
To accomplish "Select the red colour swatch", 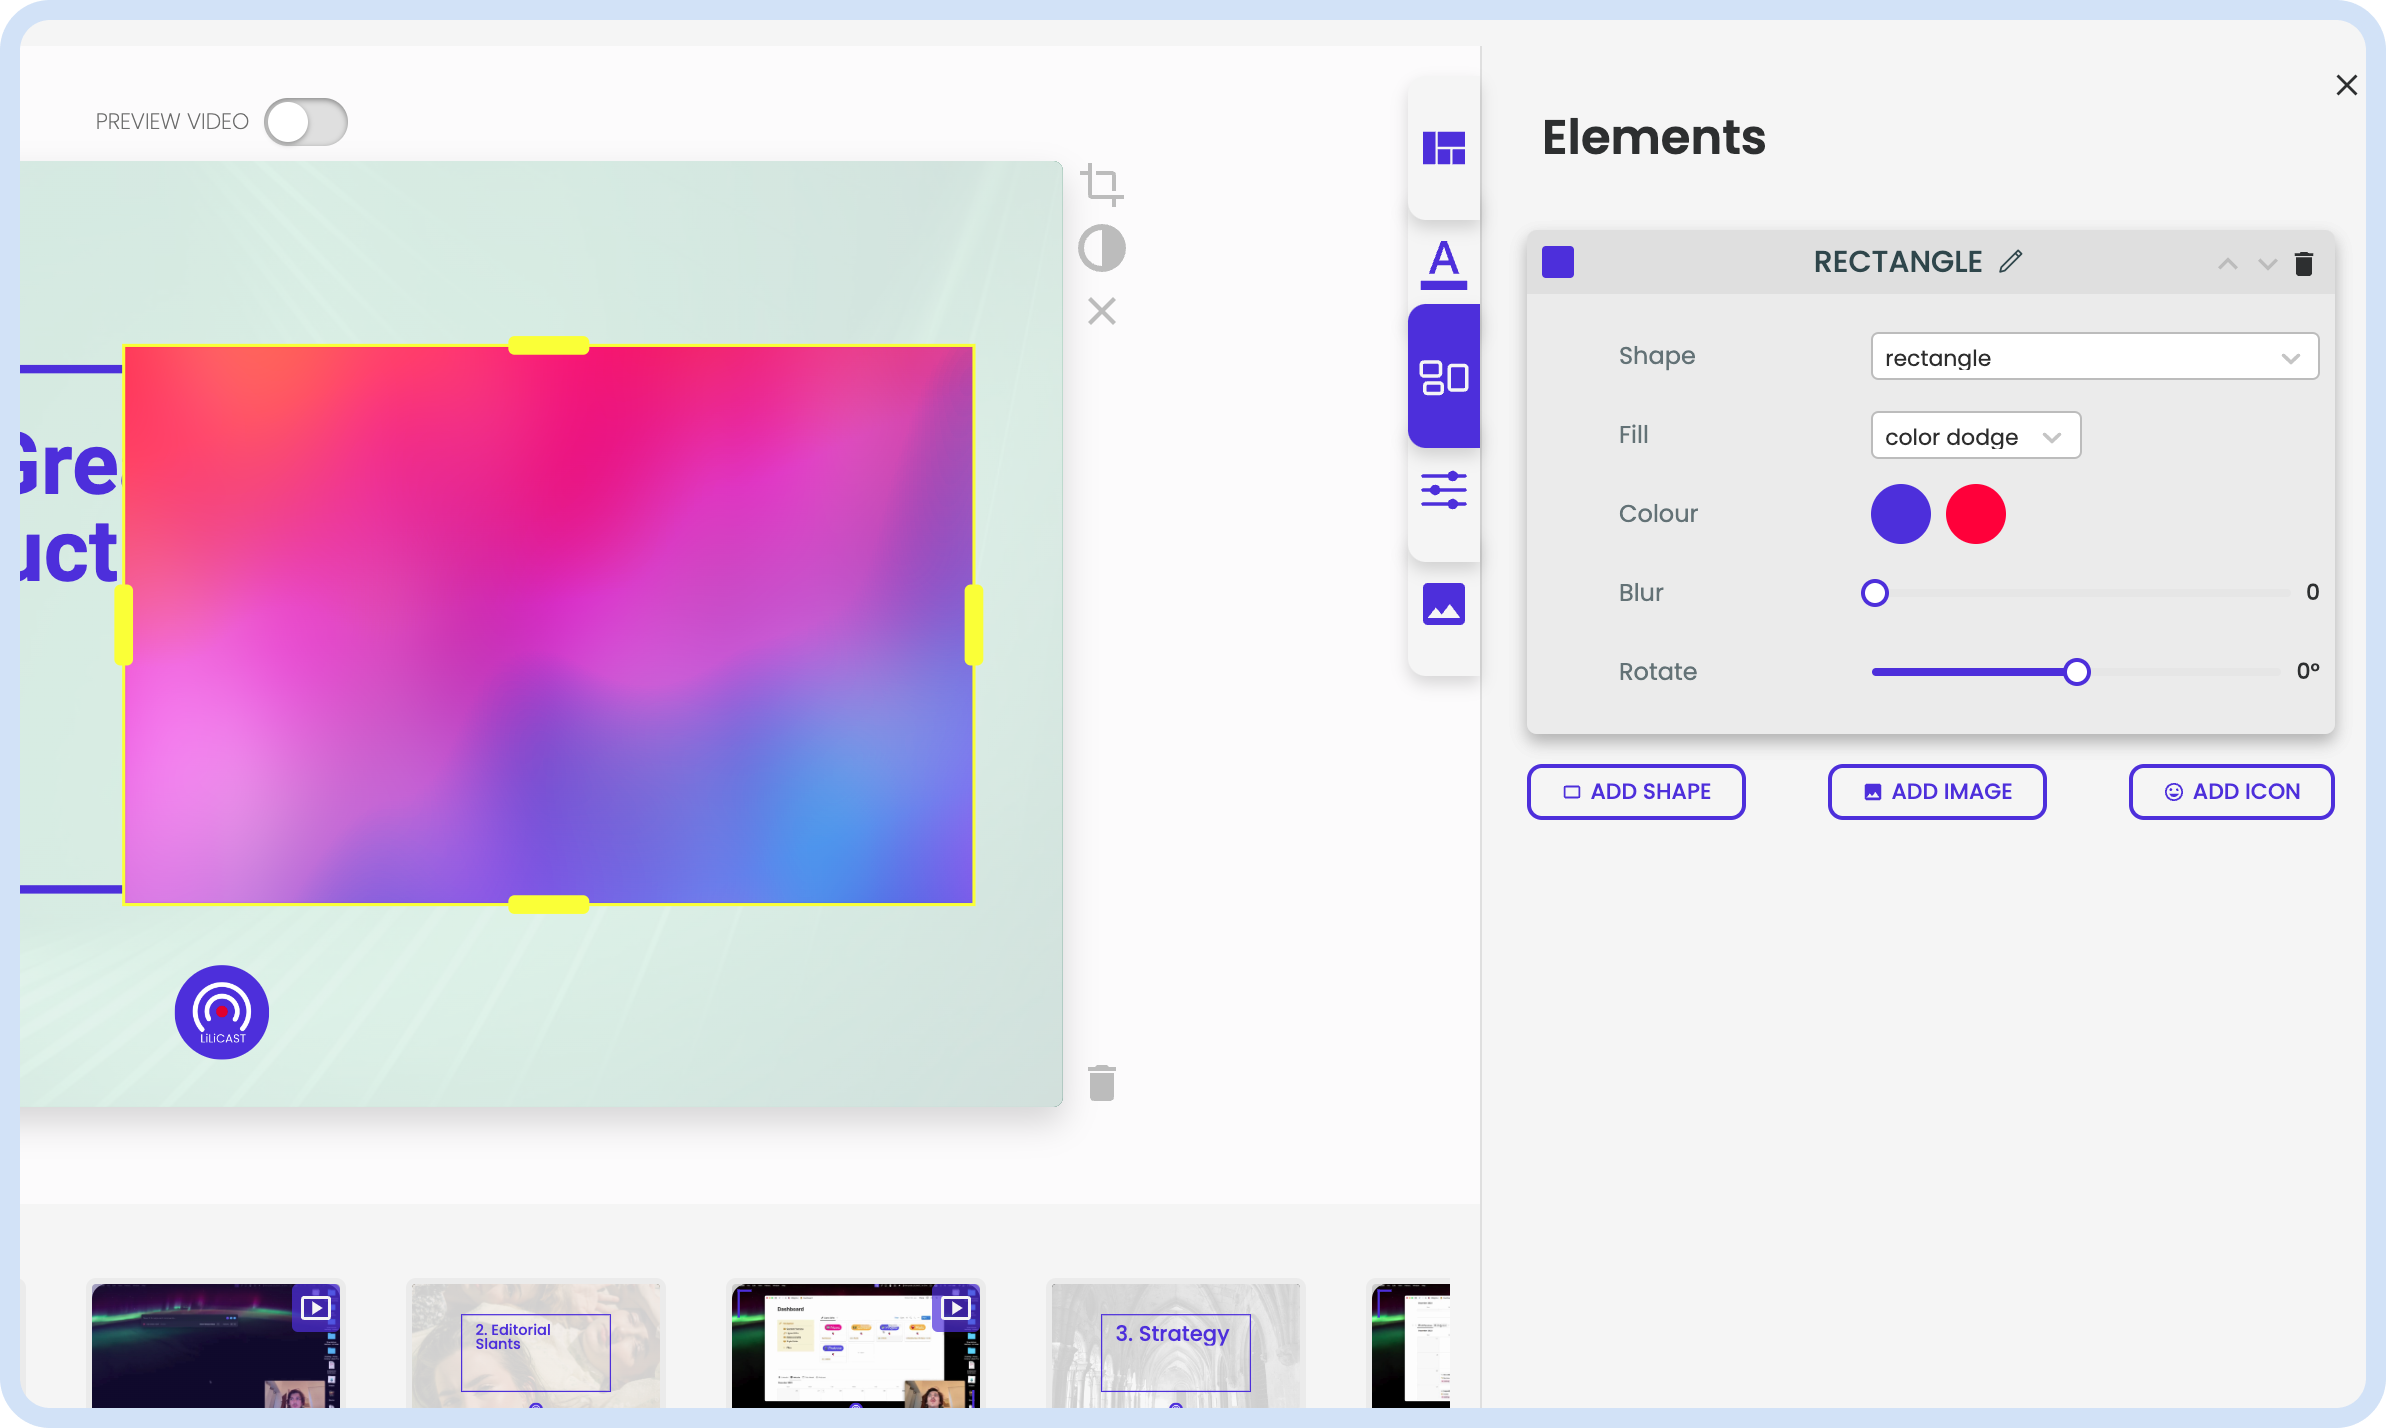I will click(x=1975, y=514).
